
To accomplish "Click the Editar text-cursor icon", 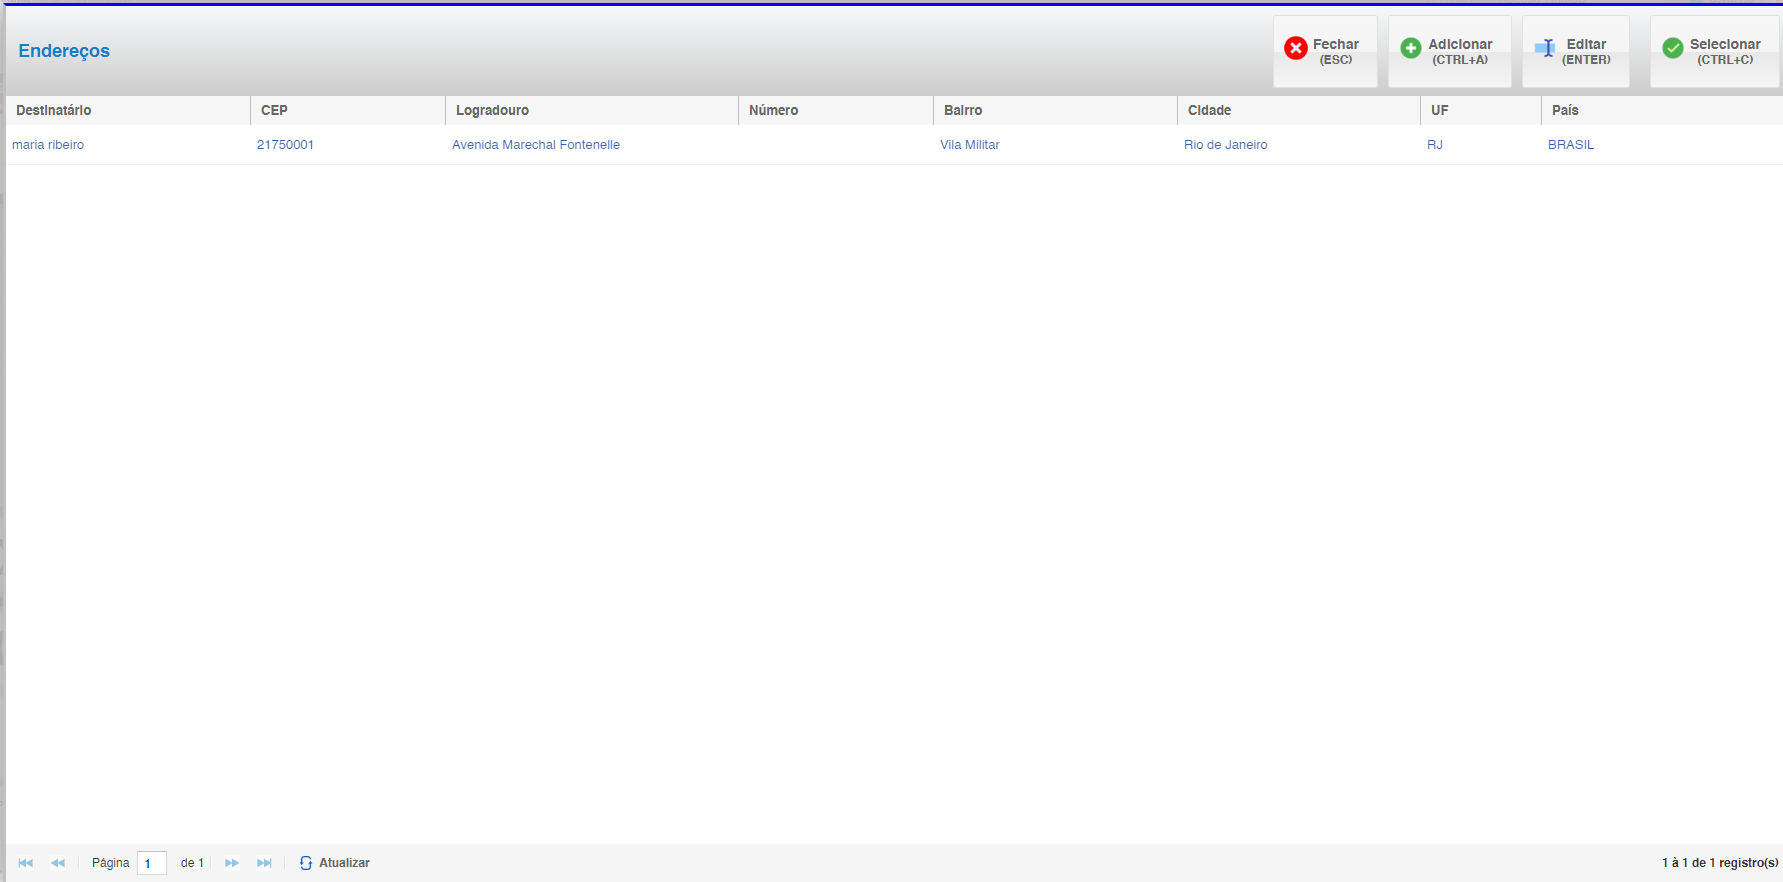I will click(x=1546, y=48).
